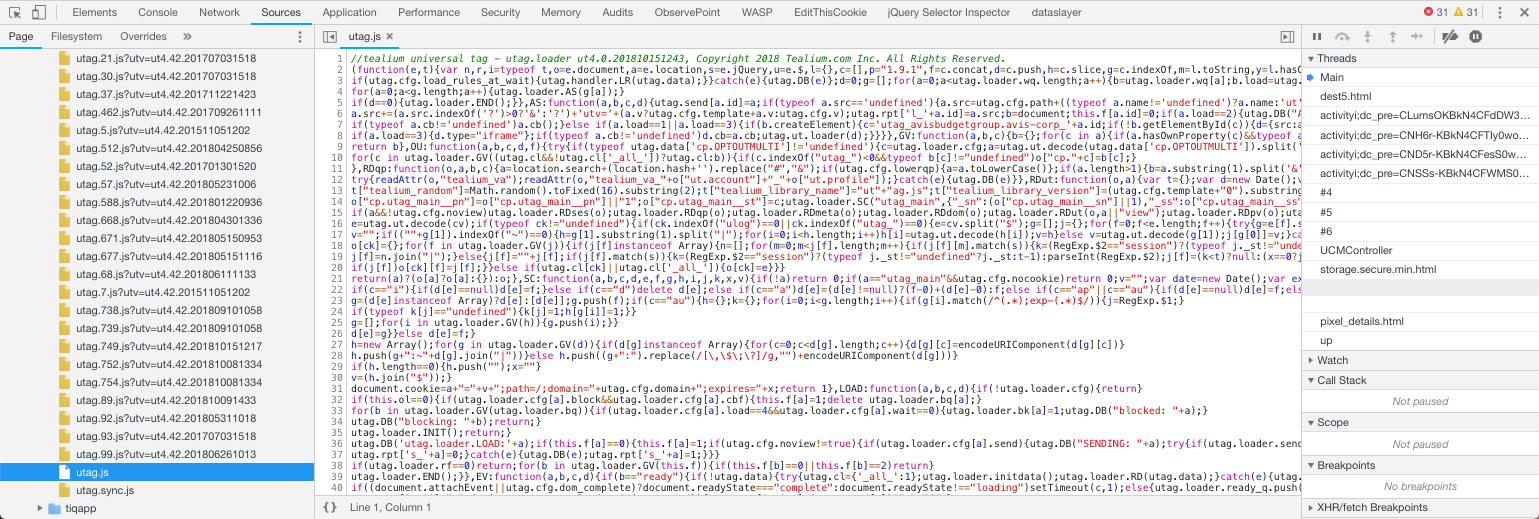Collapse the Scope section
This screenshot has height=519, width=1539.
pos(1420,422)
